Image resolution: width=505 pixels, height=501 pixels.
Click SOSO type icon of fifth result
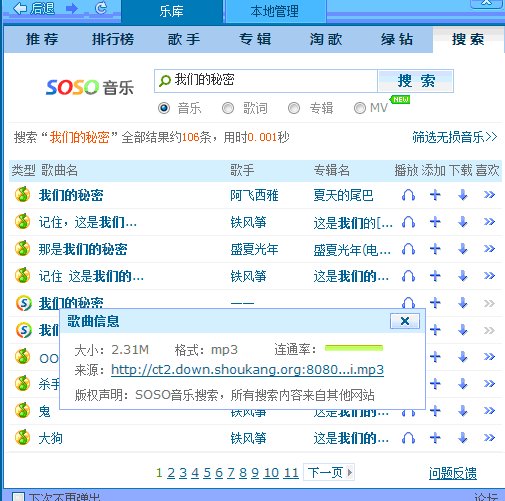click(23, 303)
